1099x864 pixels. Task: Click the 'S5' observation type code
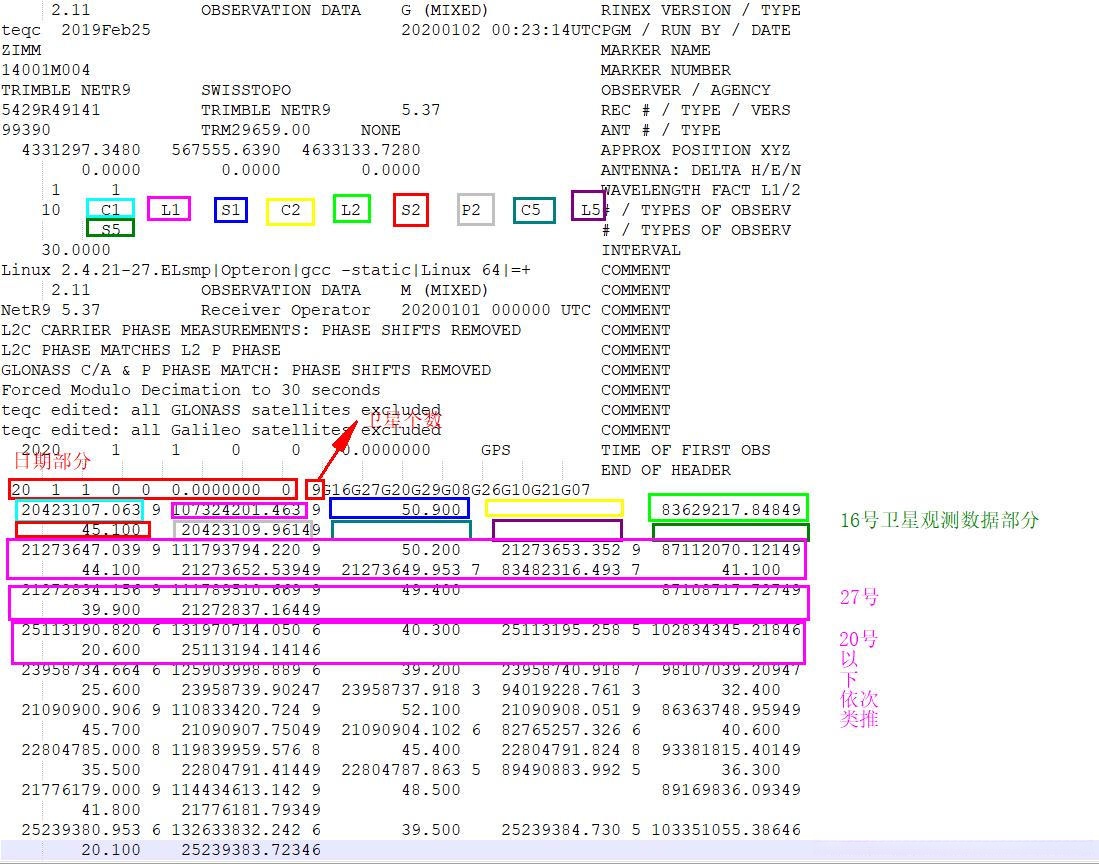tap(110, 228)
